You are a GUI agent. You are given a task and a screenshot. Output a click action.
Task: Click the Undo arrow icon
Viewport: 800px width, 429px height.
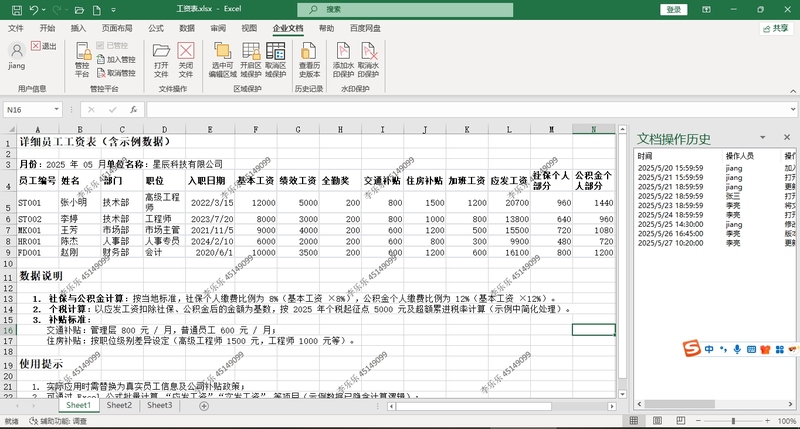pyautogui.click(x=34, y=10)
